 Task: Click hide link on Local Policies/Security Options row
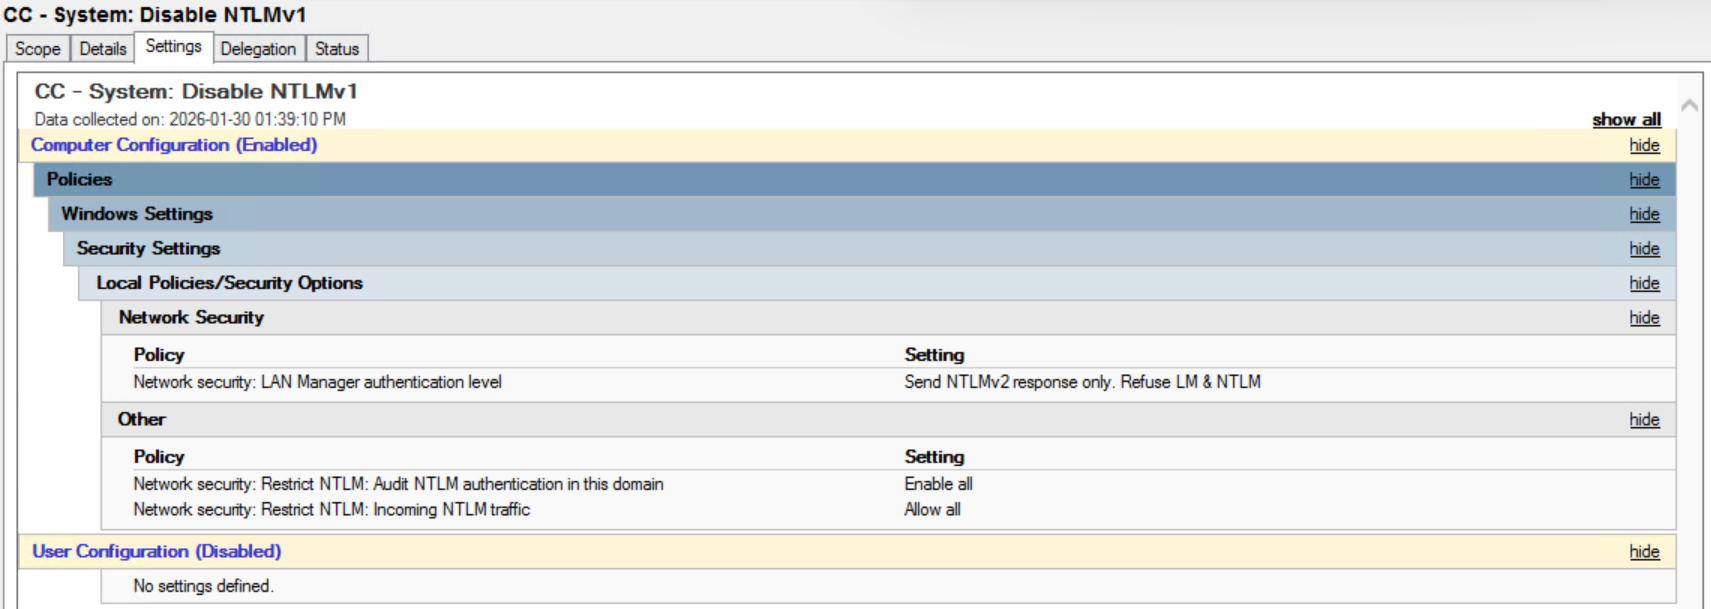[x=1644, y=283]
